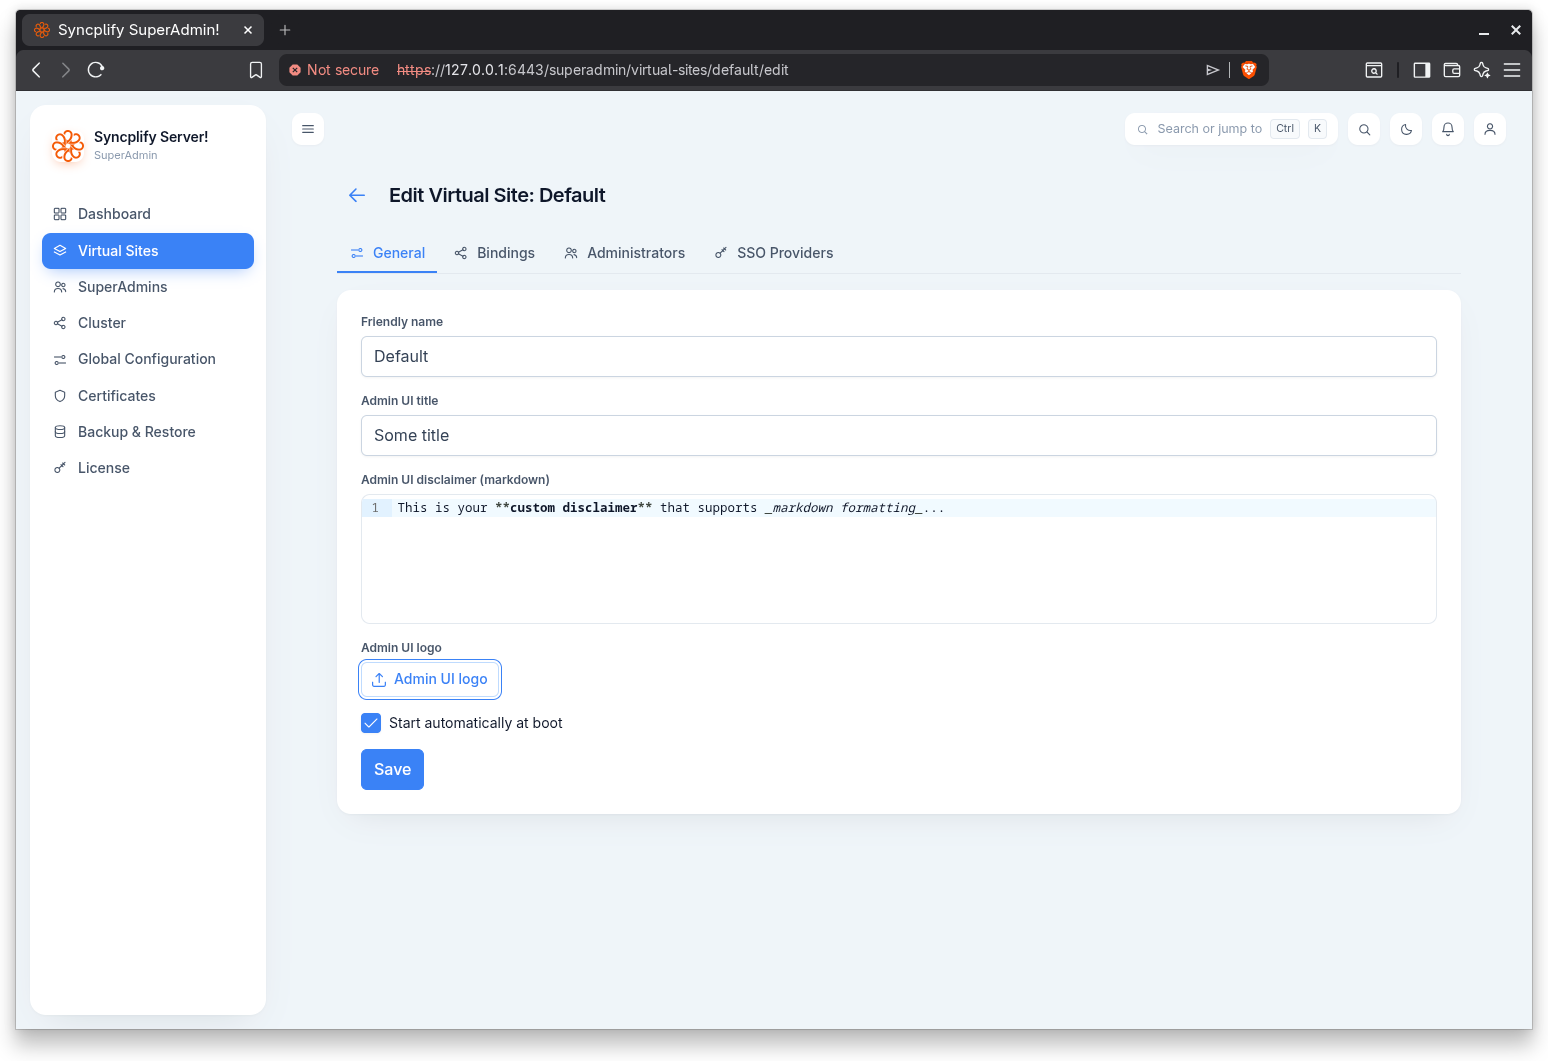Open License page
The image size is (1548, 1061).
pos(148,468)
